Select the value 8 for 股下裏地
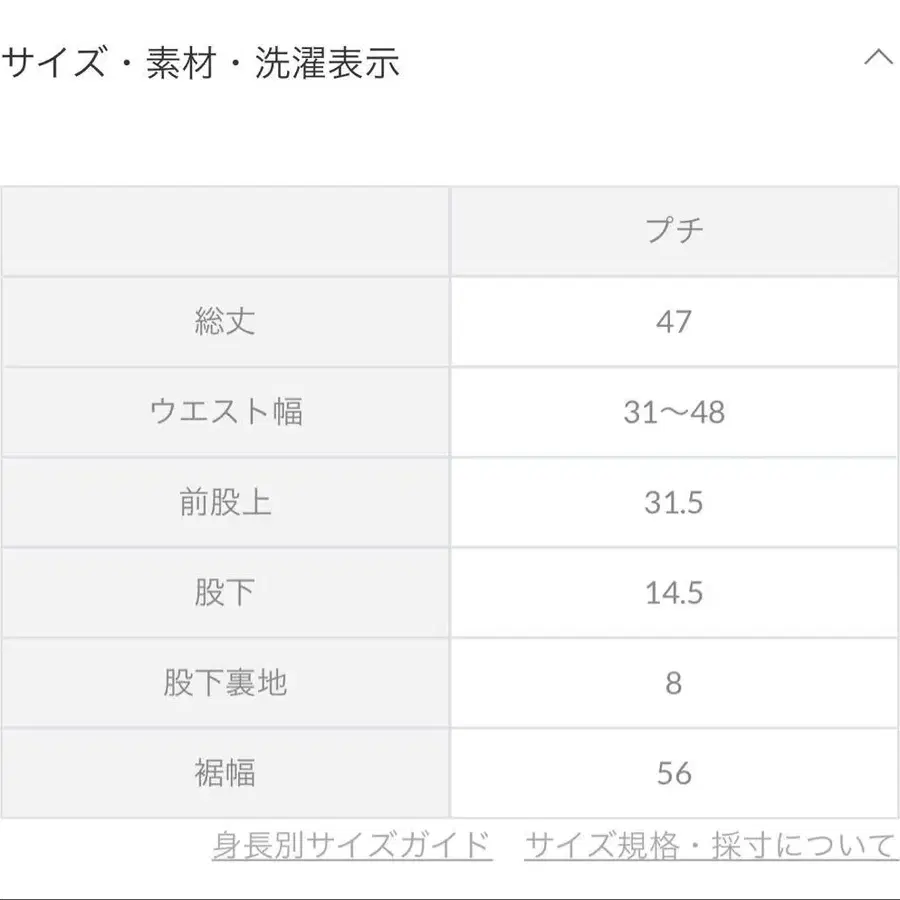The height and width of the screenshot is (900, 900). point(676,683)
